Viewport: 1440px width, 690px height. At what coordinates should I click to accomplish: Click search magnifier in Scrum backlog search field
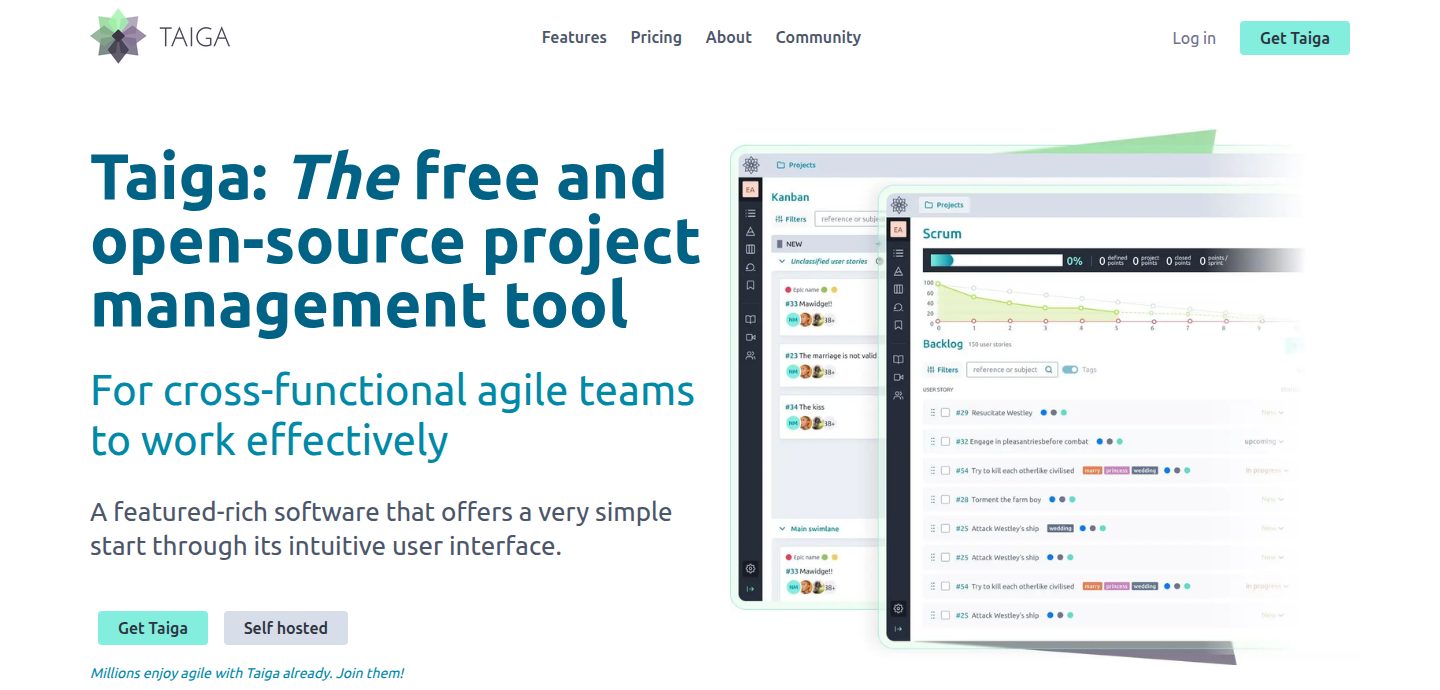[x=1049, y=370]
